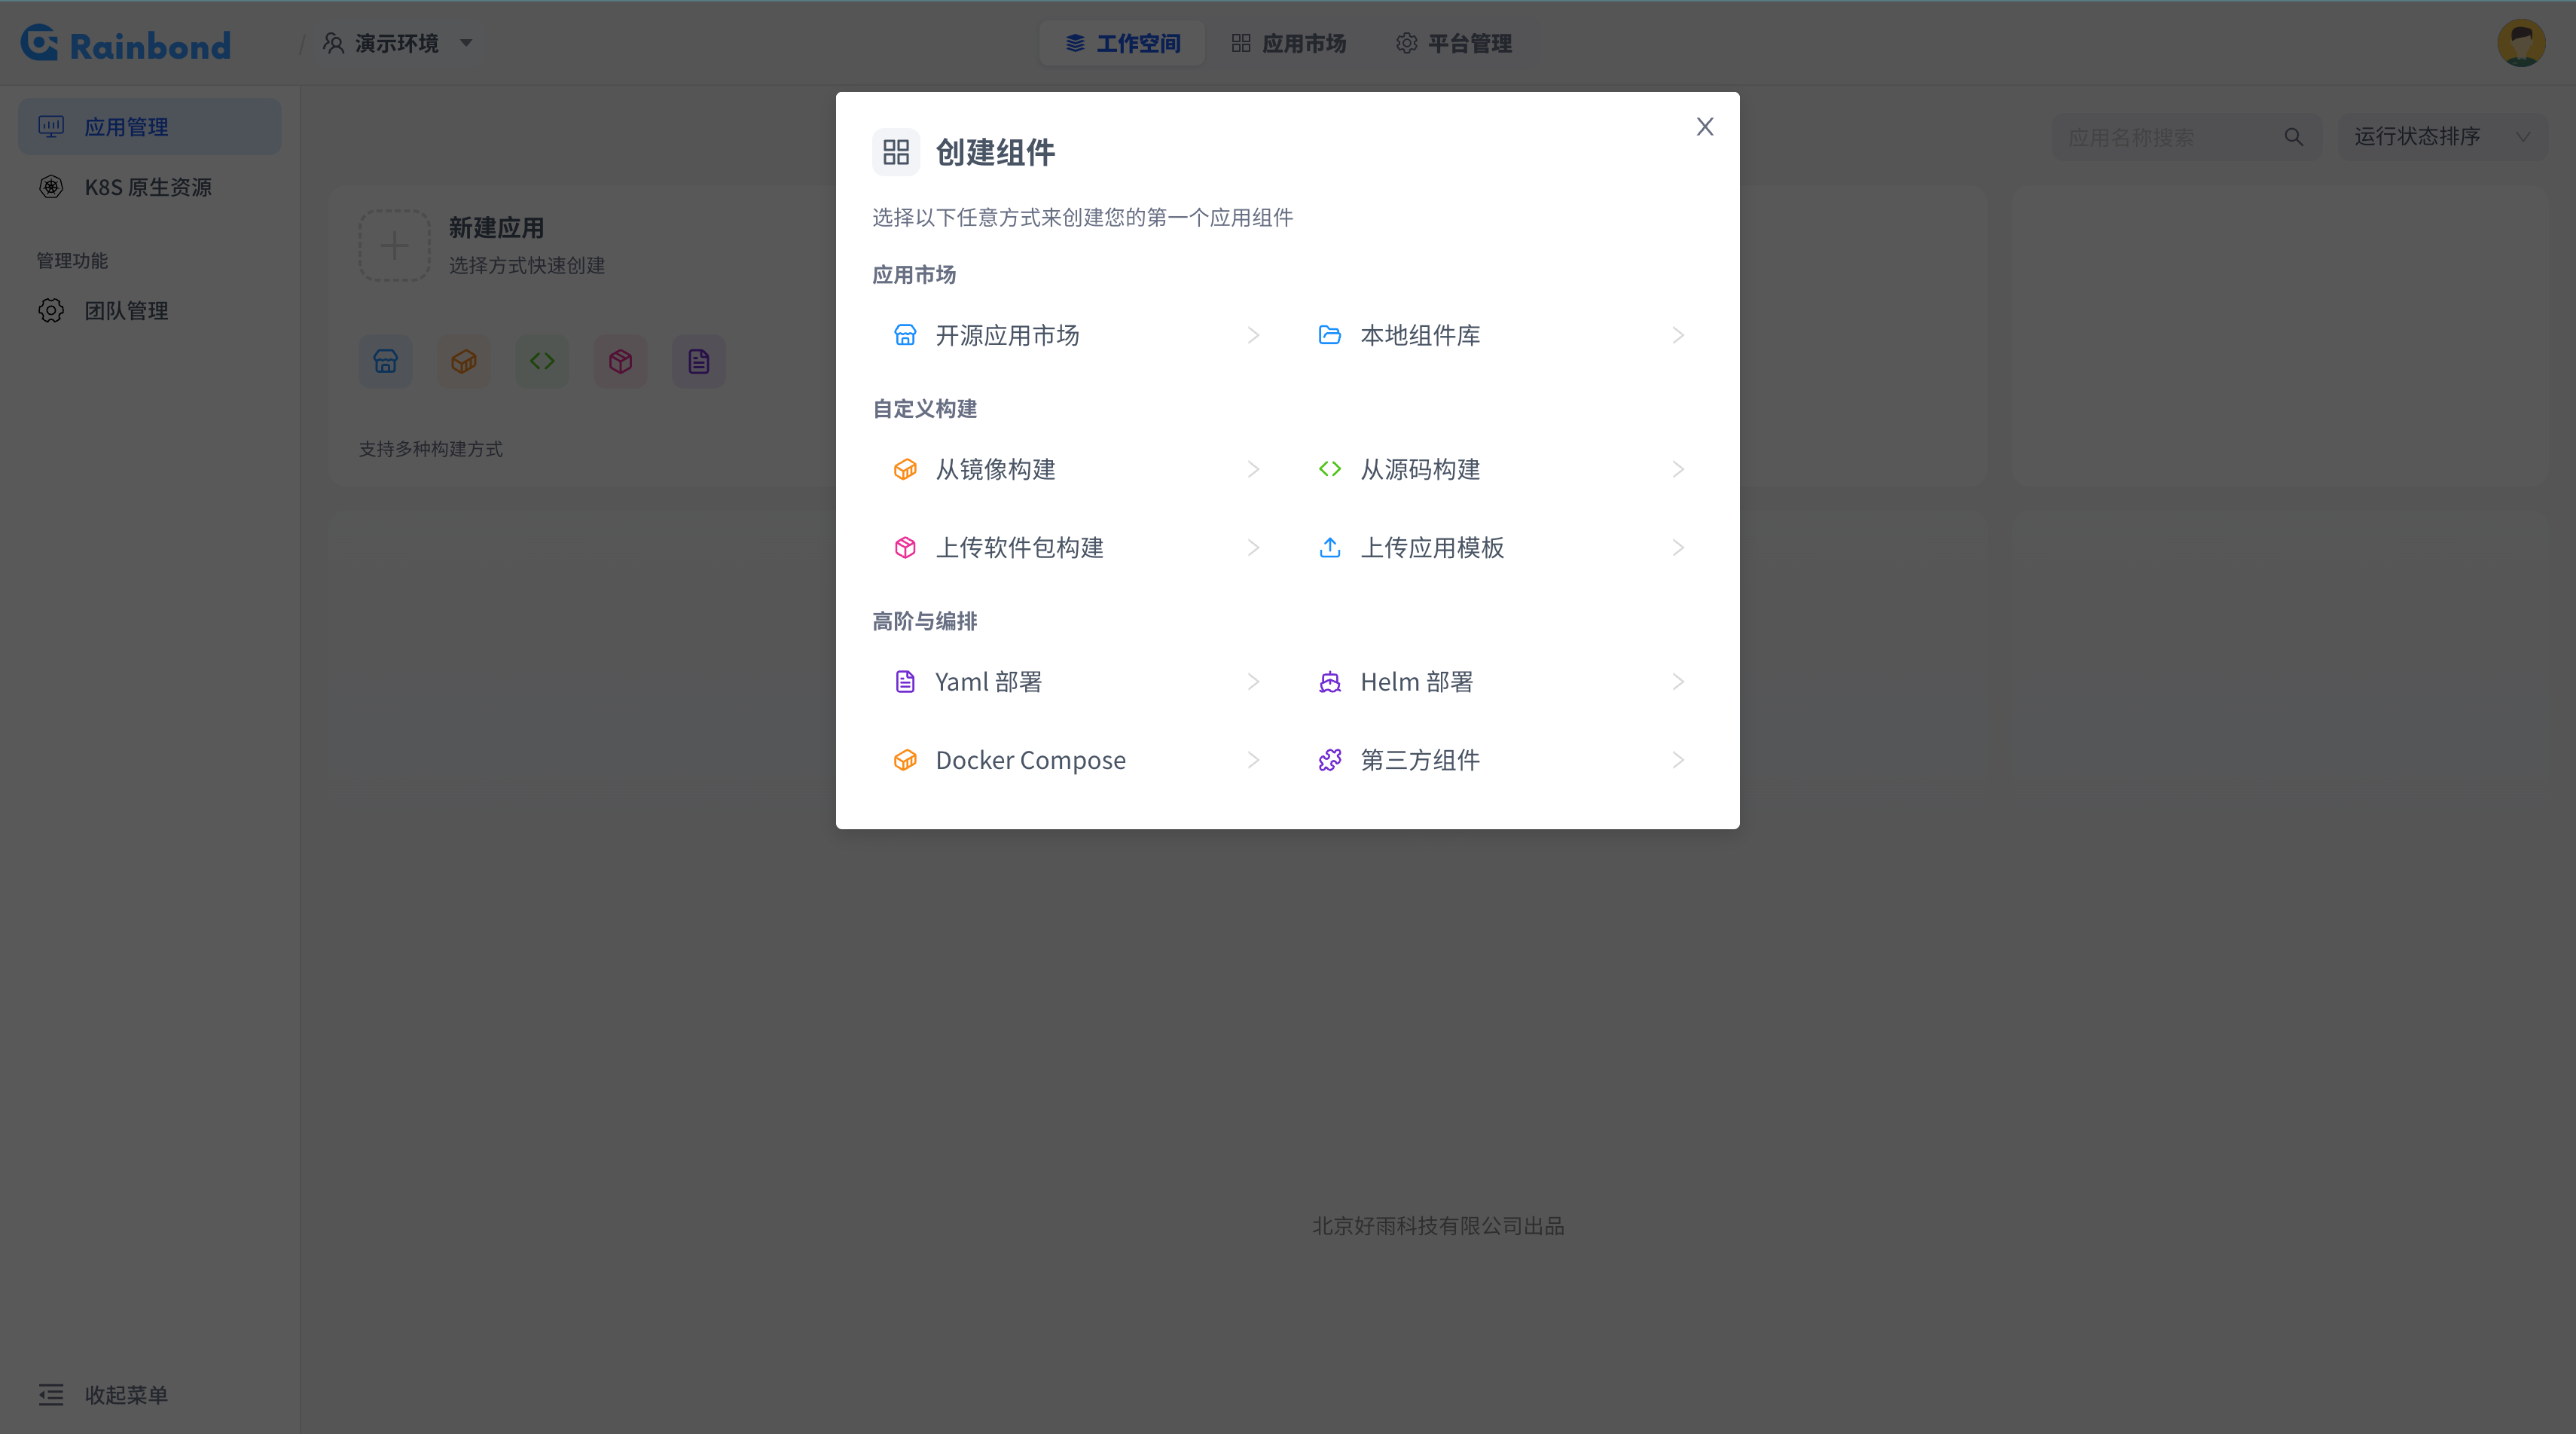This screenshot has height=1434, width=2576.
Task: Click the 收起菜单 label
Action: [x=126, y=1395]
